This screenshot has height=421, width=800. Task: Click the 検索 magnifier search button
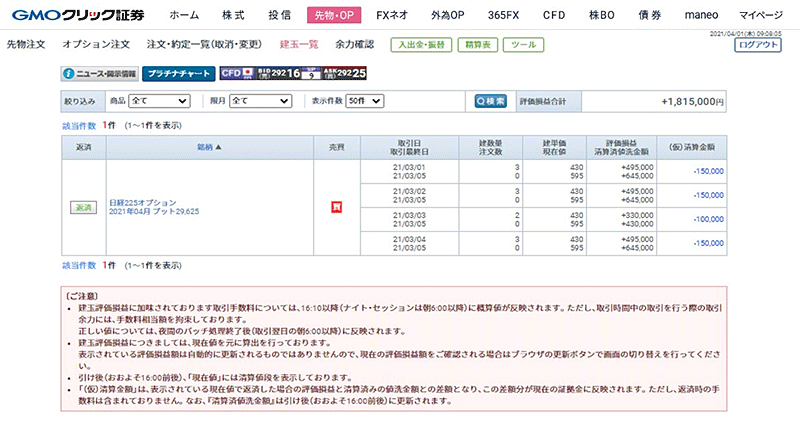click(x=491, y=101)
